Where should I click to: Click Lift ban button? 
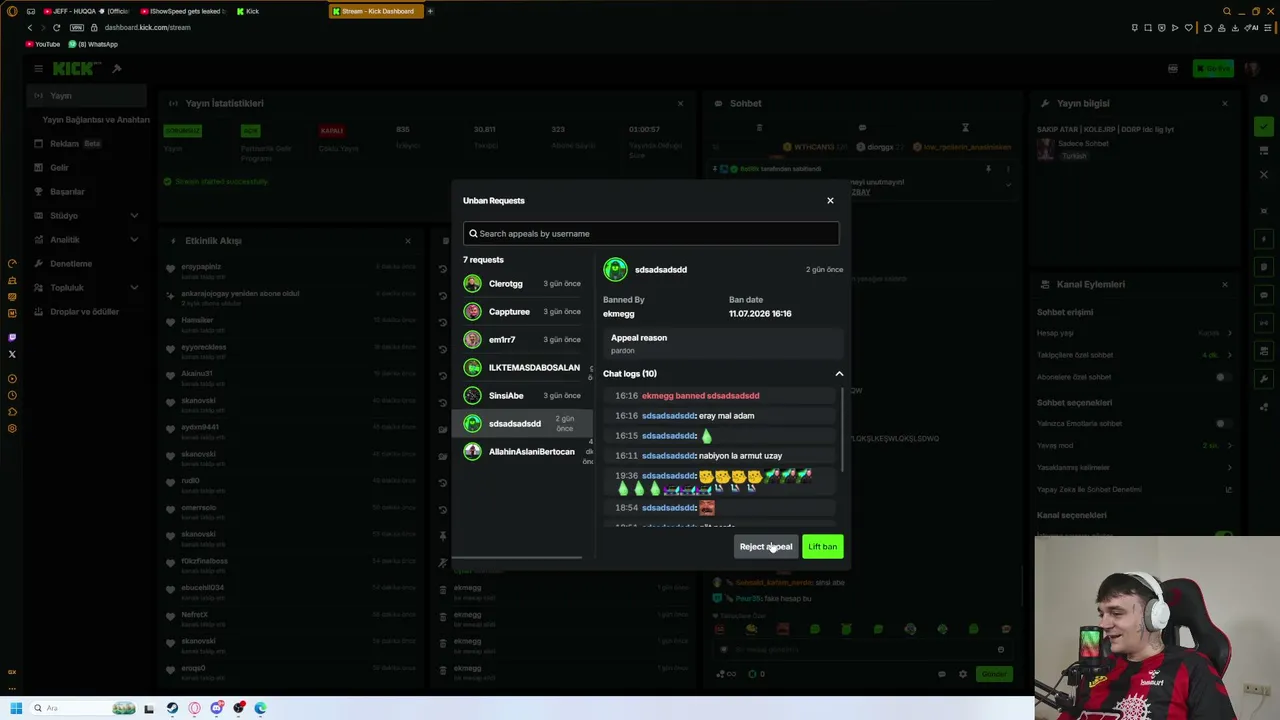point(822,547)
